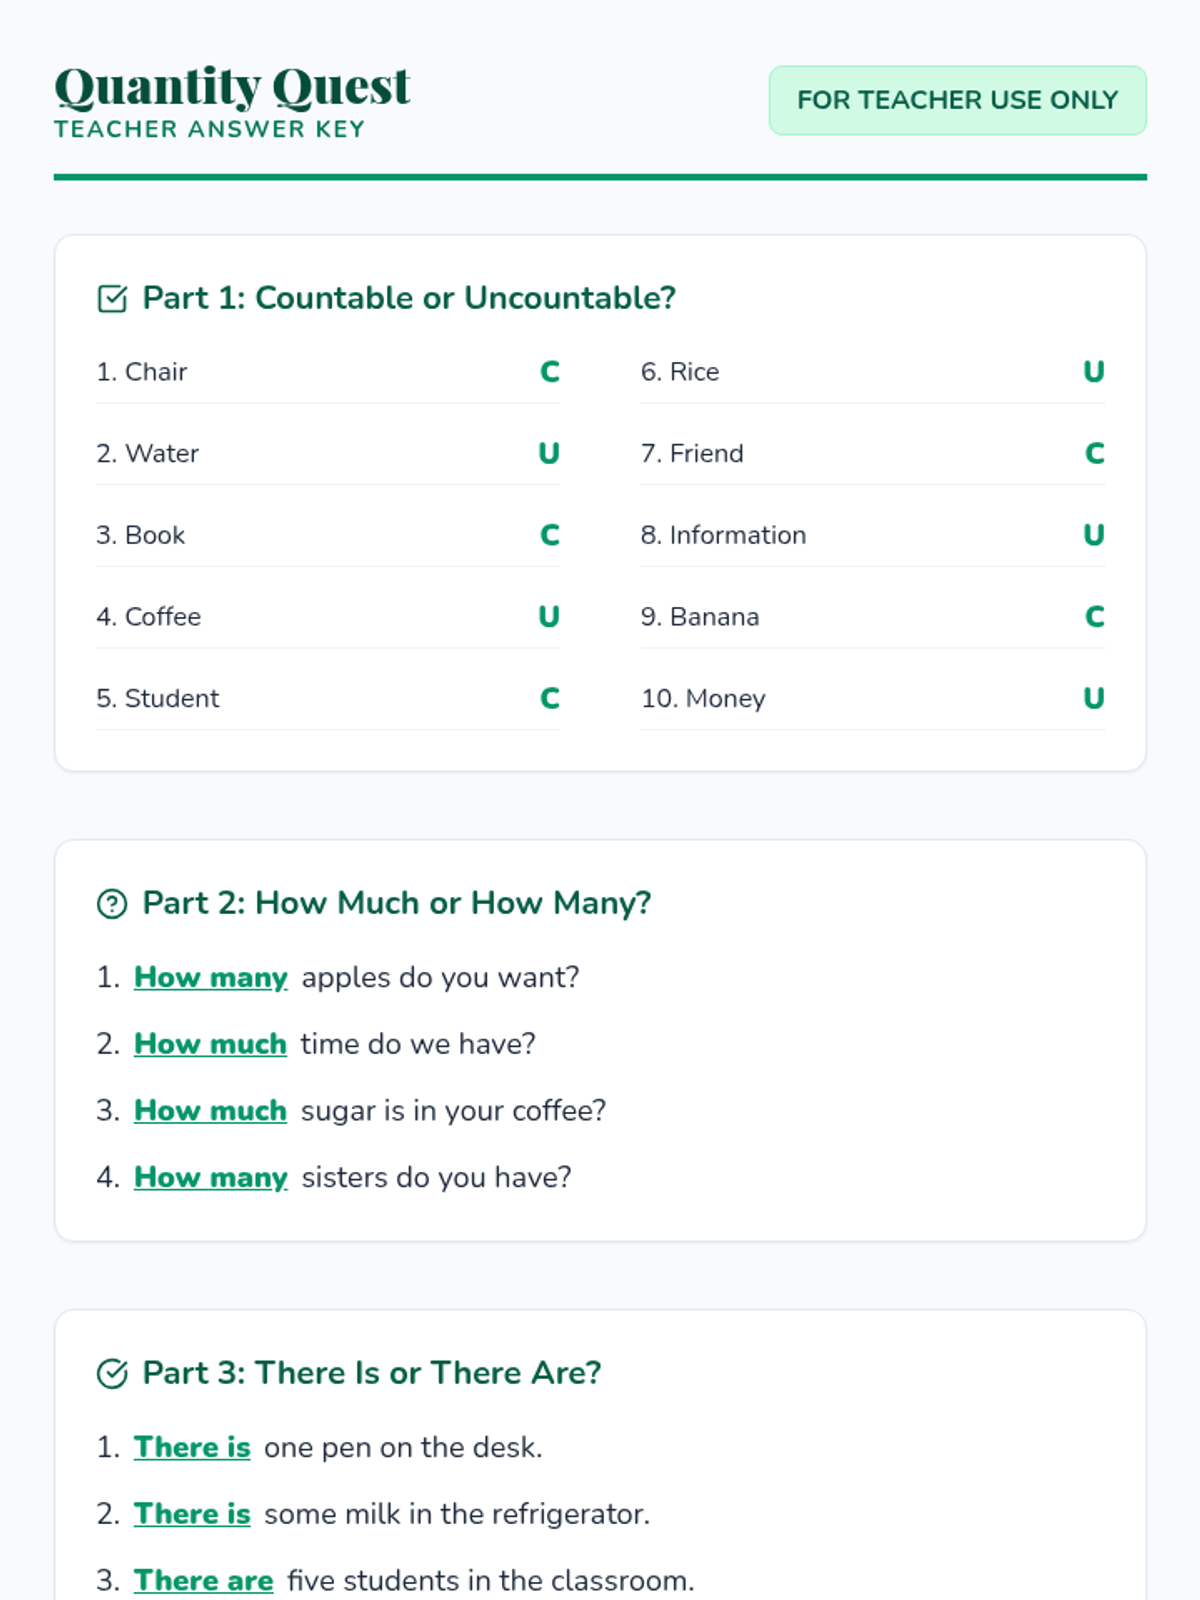Click the 'How many' answer before sisters
This screenshot has height=1600, width=1200.
tap(211, 1177)
